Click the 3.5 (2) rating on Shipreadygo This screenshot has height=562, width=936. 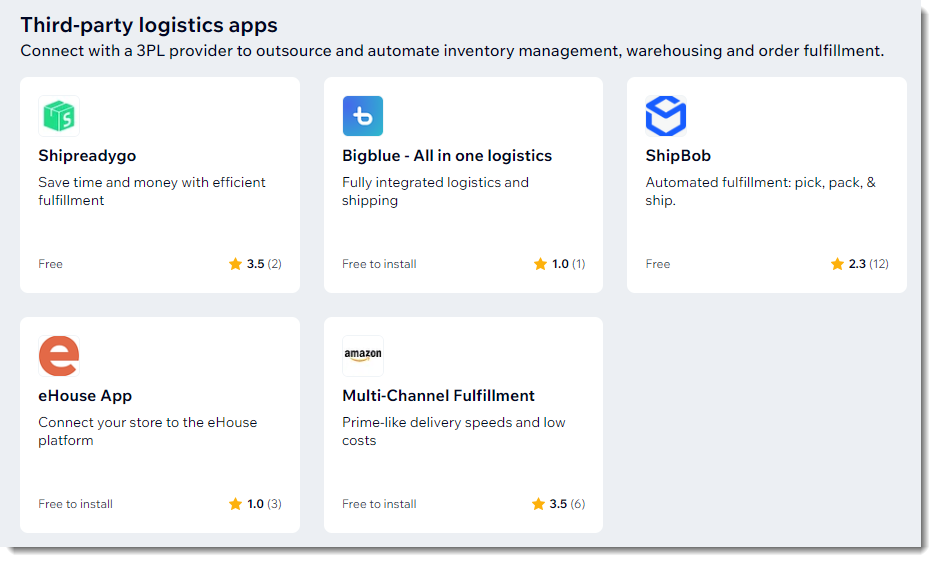click(255, 264)
